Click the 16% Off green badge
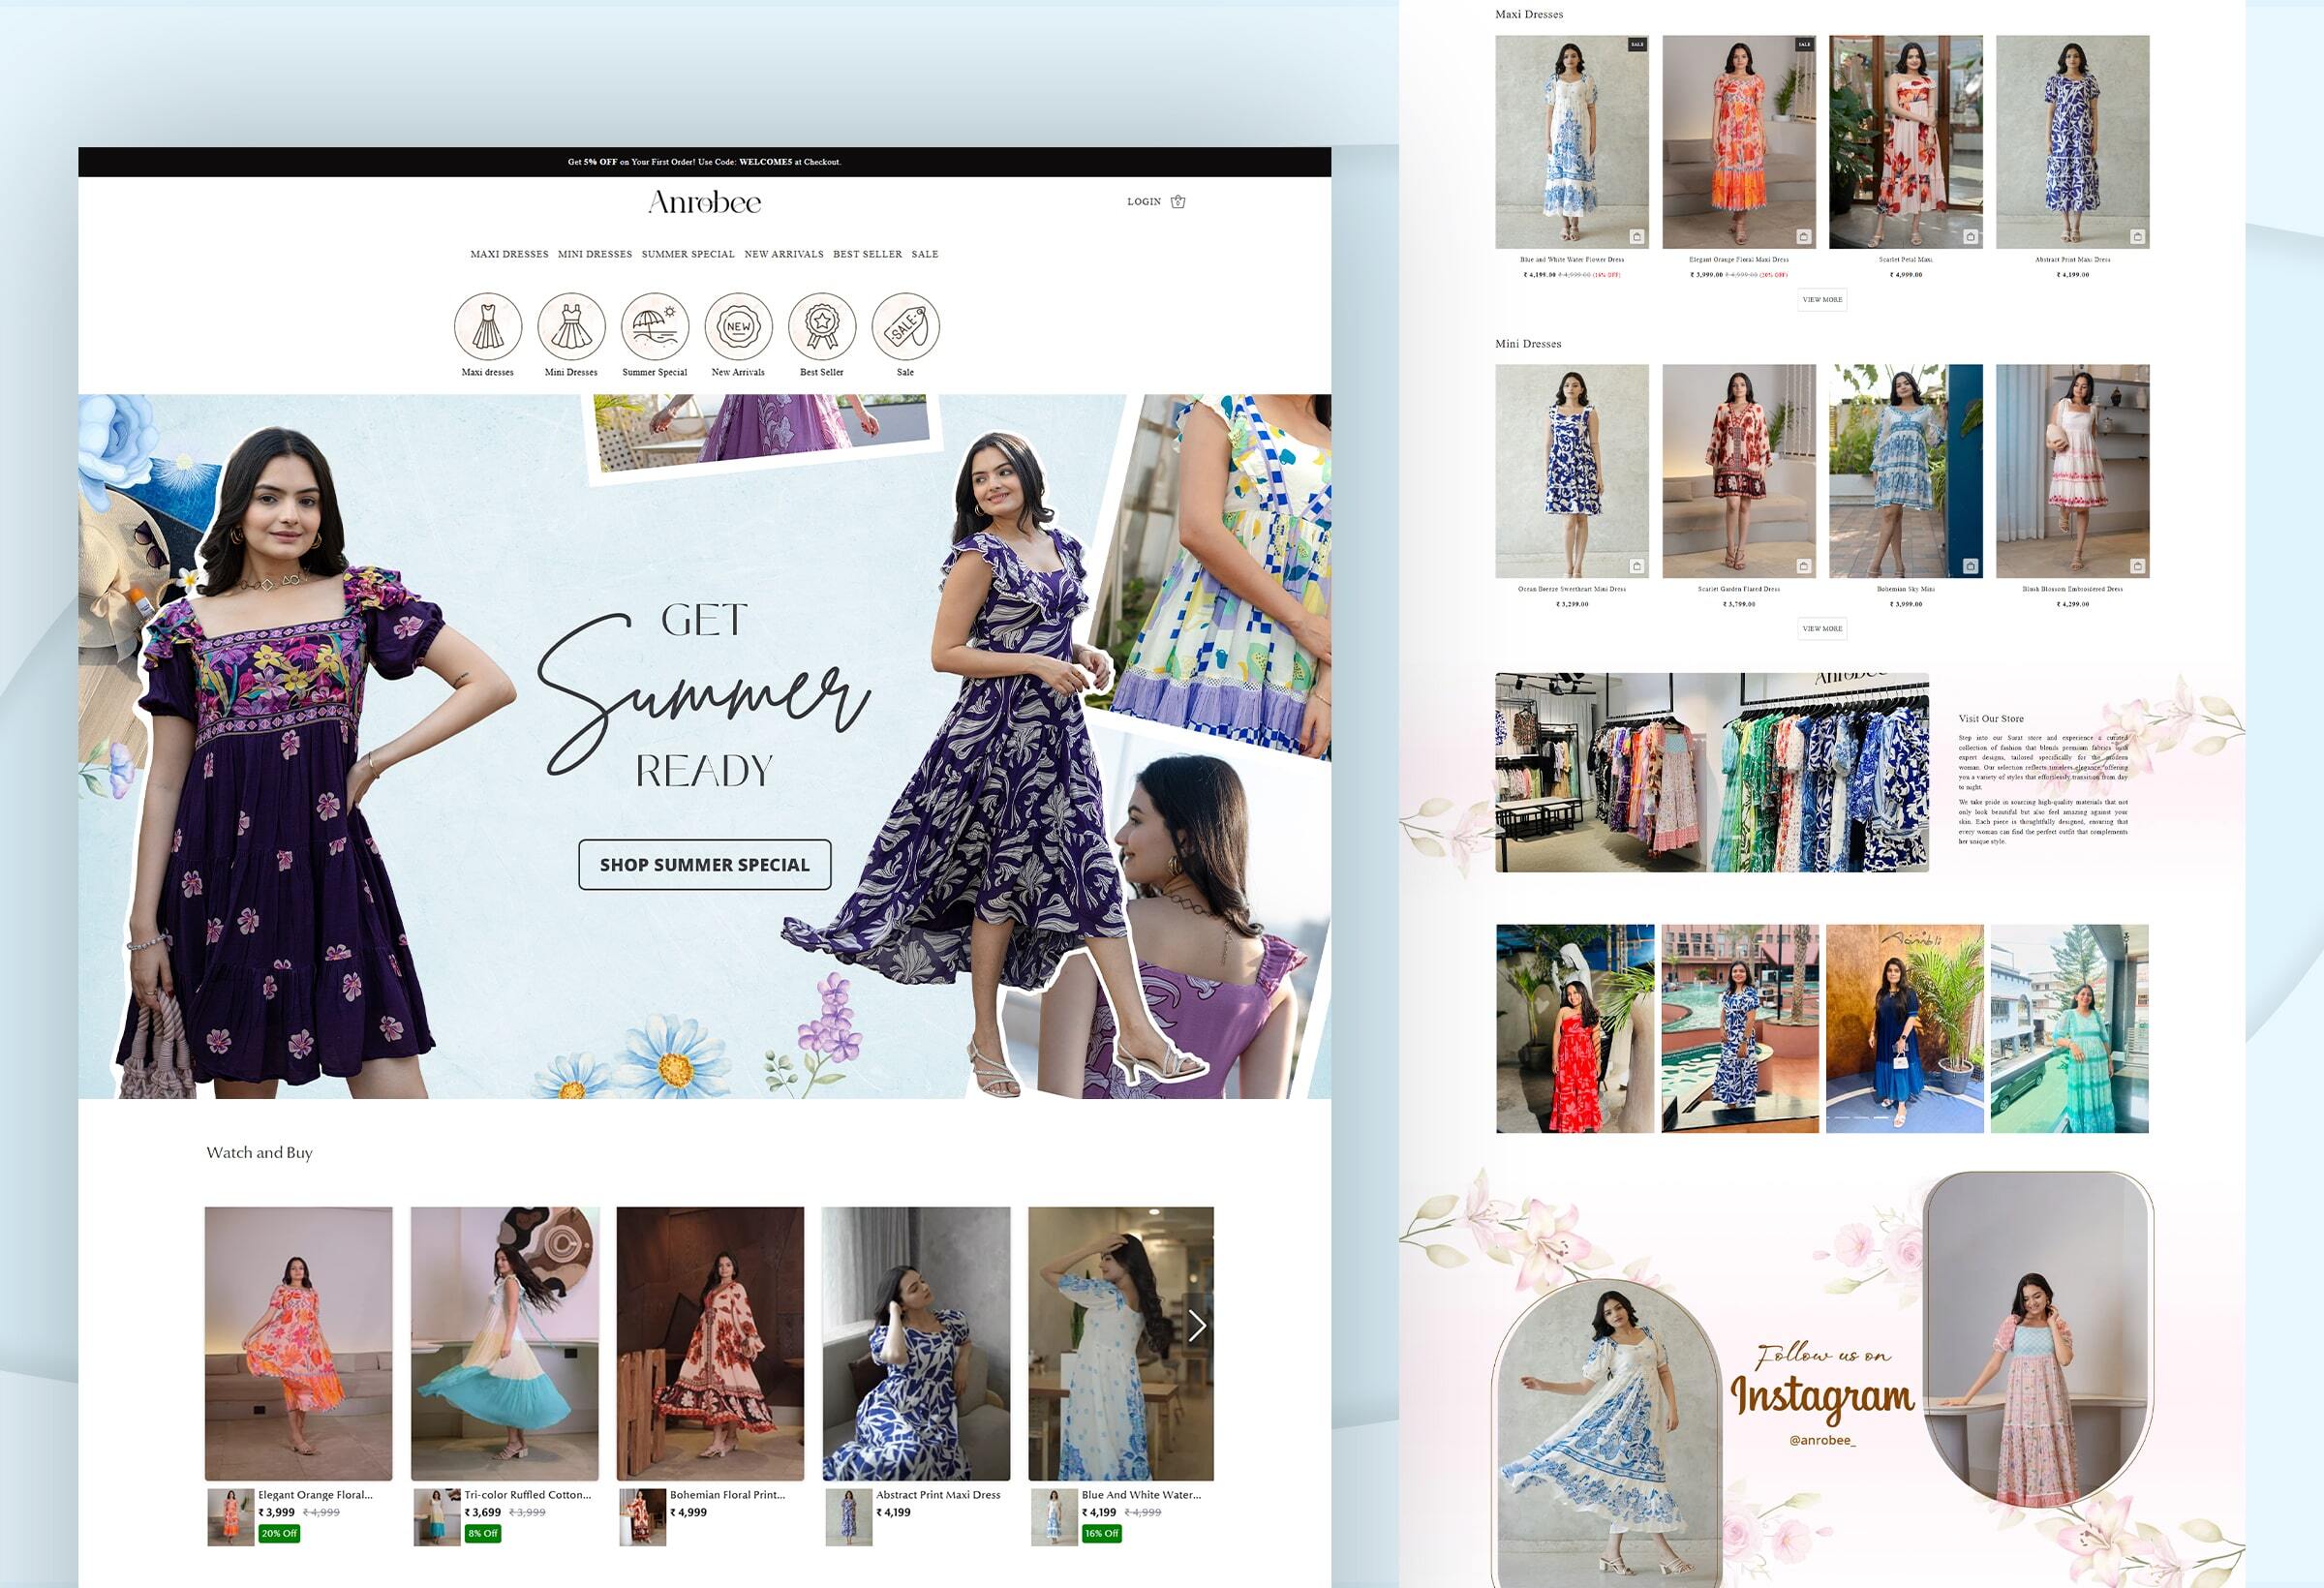Screen dimensions: 2324x1588 pyautogui.click(x=1102, y=1533)
